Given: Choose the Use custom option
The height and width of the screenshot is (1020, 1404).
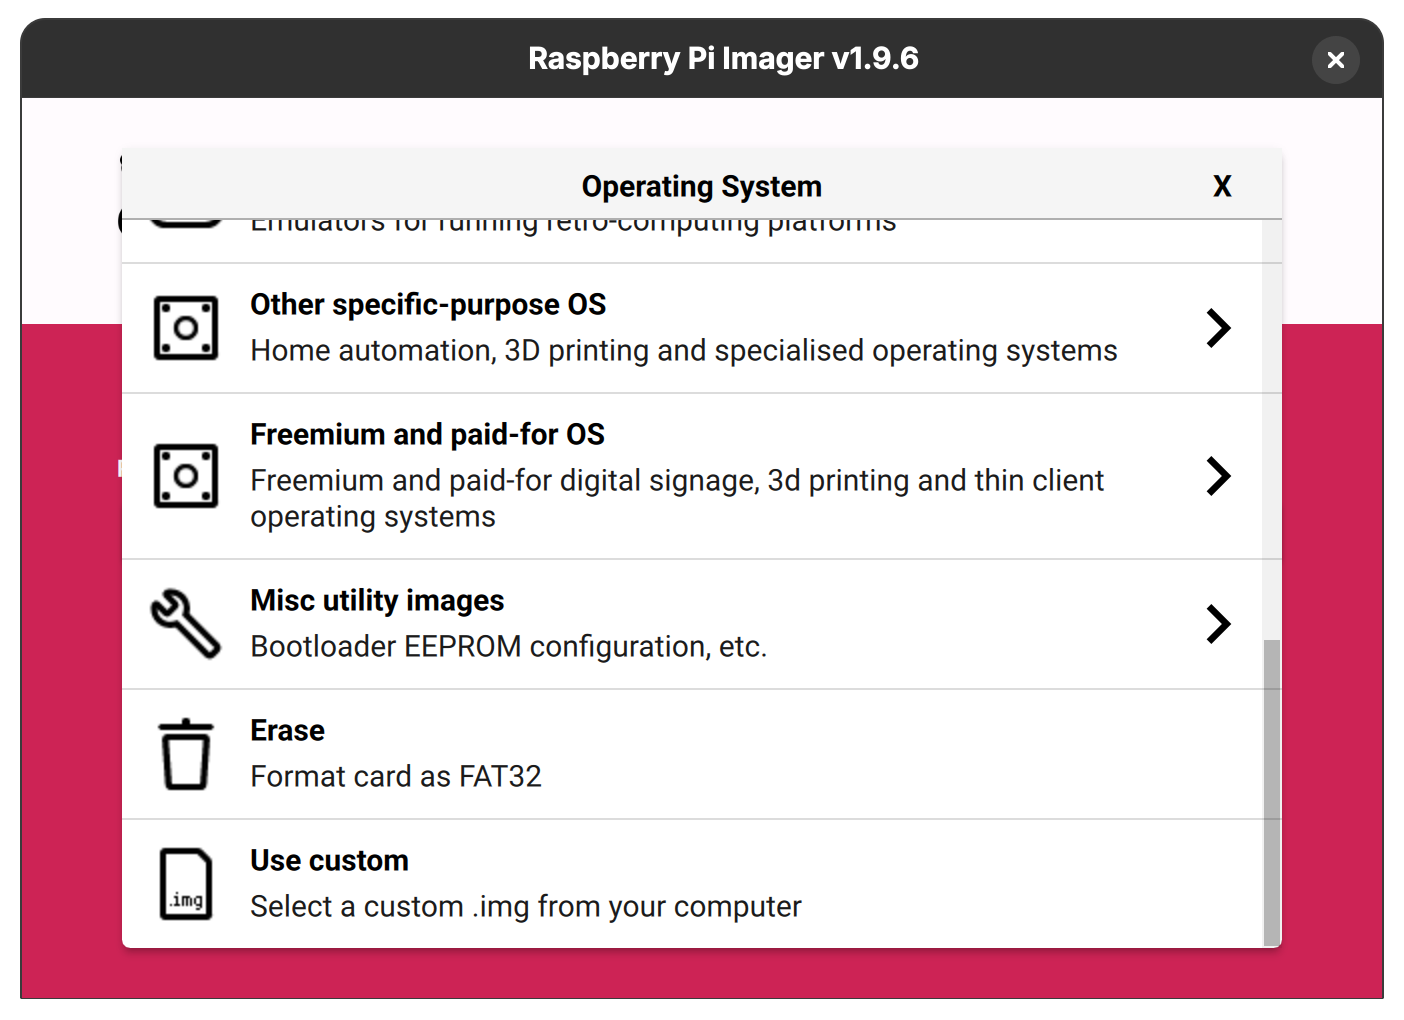Looking at the screenshot, I should pyautogui.click(x=692, y=884).
